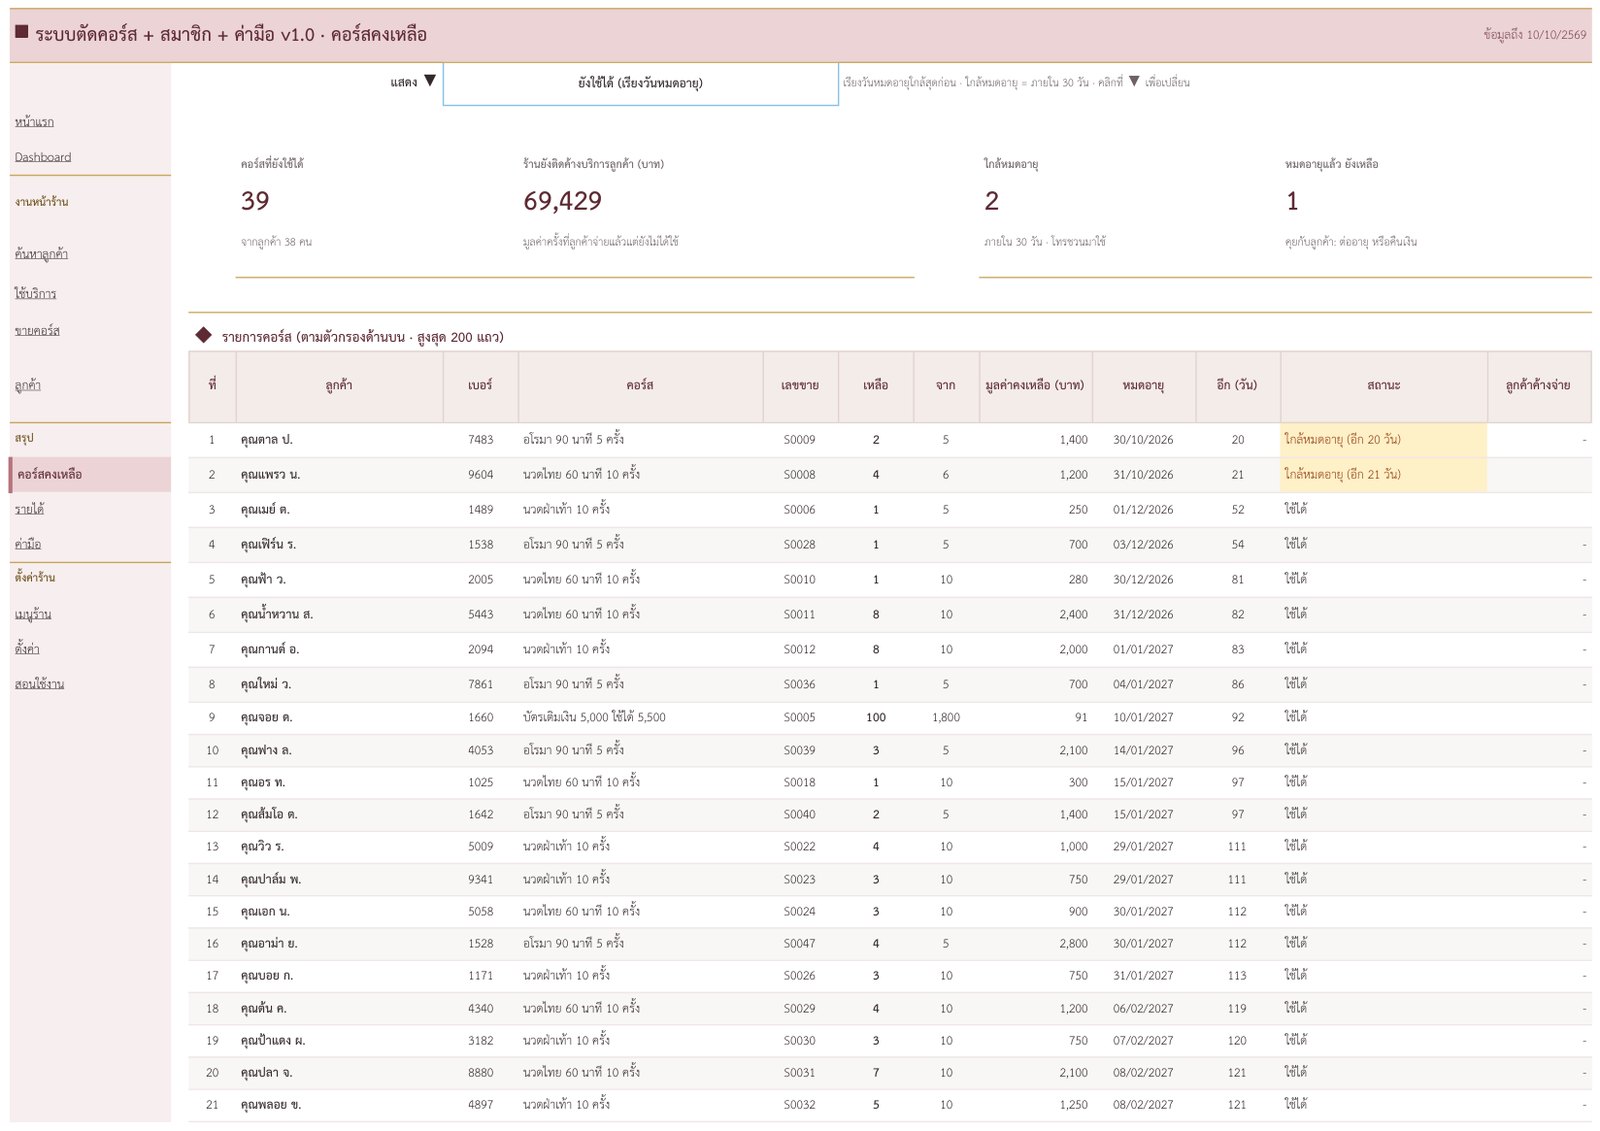The width and height of the screenshot is (1600, 1131).
Task: Select the ใกล้หมดอายุ (อีก 21 วัน) status cell
Action: tap(1383, 475)
